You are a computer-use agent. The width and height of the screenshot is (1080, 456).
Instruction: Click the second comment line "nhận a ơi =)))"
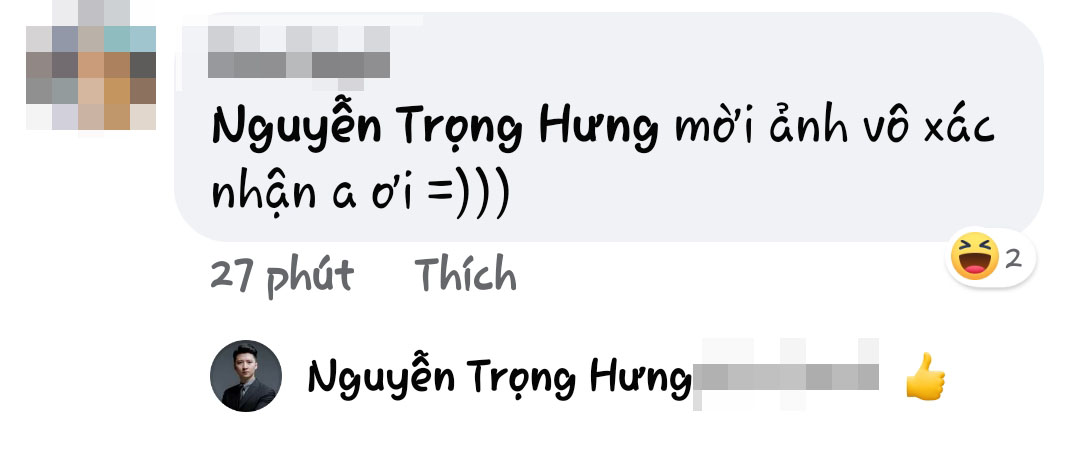[360, 191]
